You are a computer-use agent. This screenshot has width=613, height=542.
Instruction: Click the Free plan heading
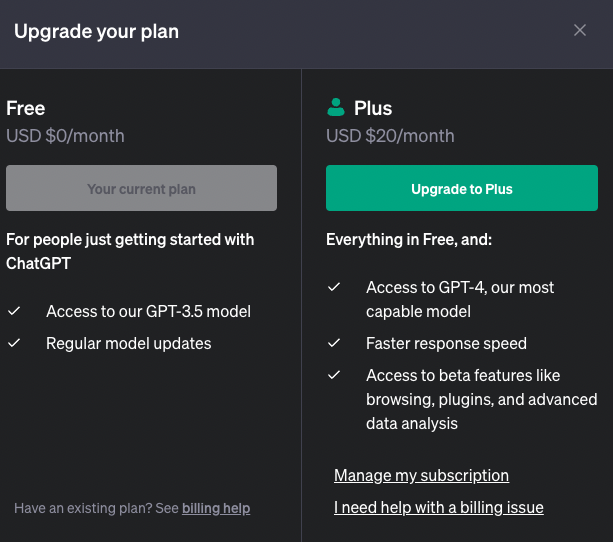(26, 108)
